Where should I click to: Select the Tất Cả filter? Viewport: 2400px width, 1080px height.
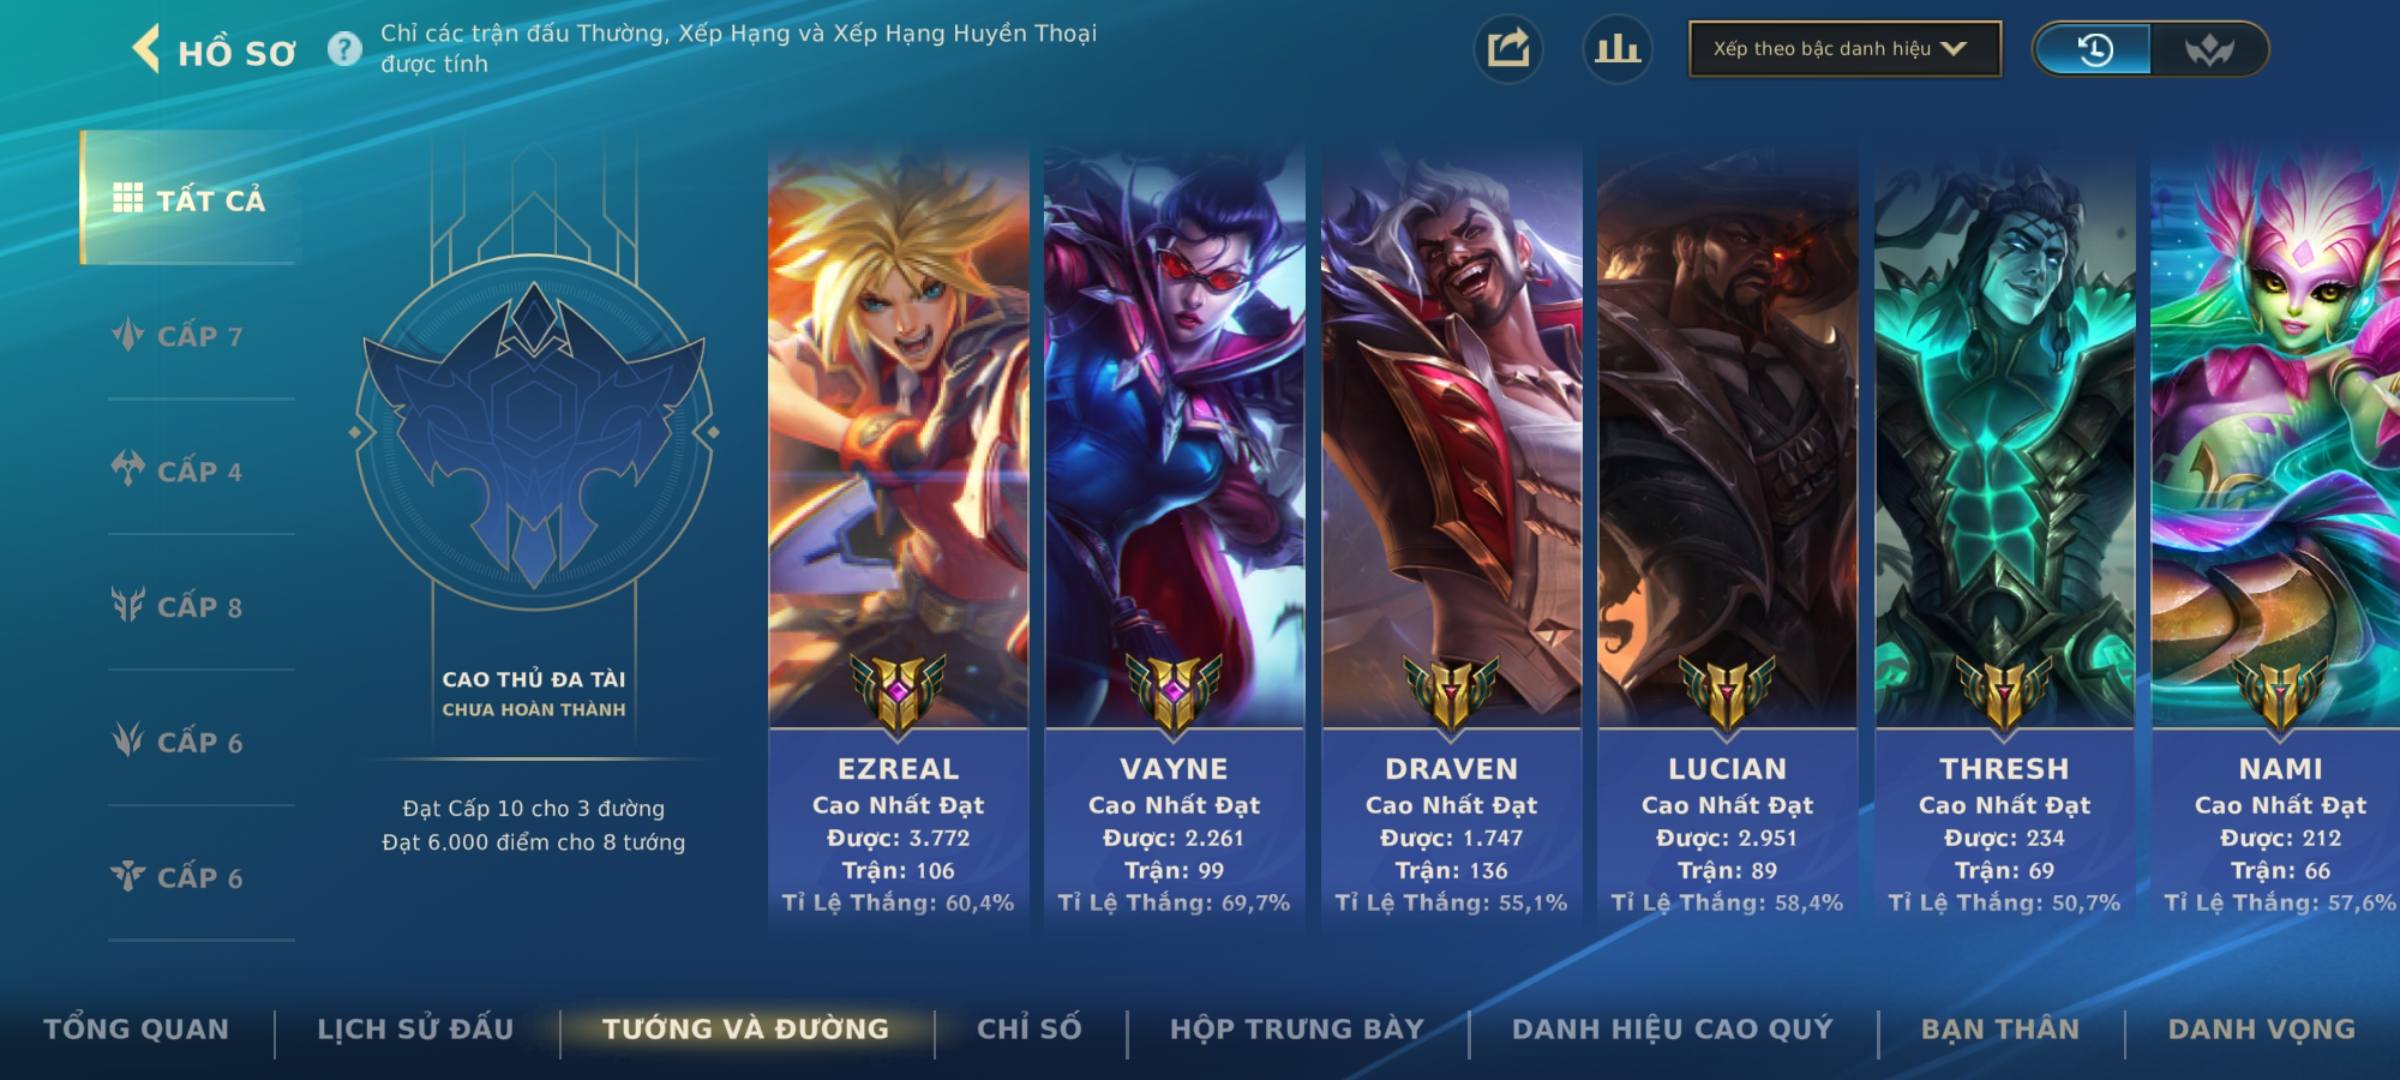pos(189,199)
